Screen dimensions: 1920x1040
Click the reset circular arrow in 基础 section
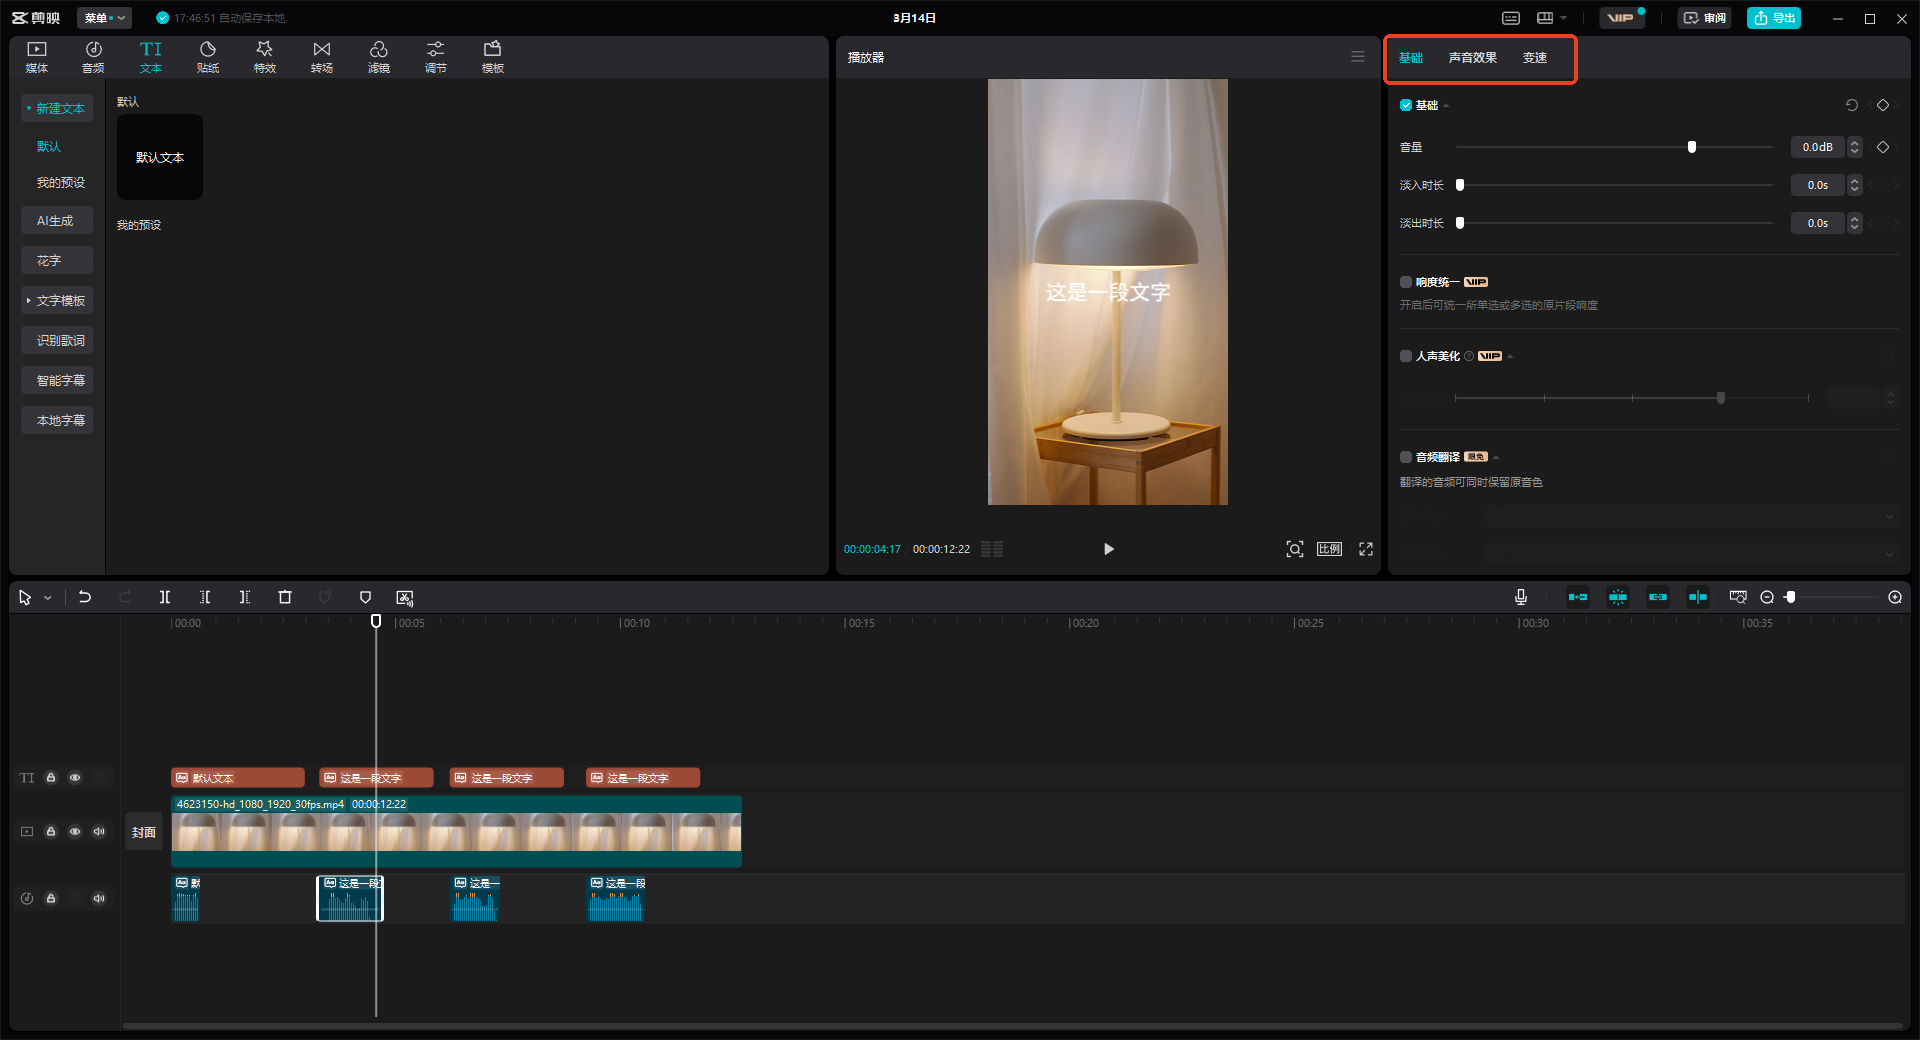point(1852,105)
